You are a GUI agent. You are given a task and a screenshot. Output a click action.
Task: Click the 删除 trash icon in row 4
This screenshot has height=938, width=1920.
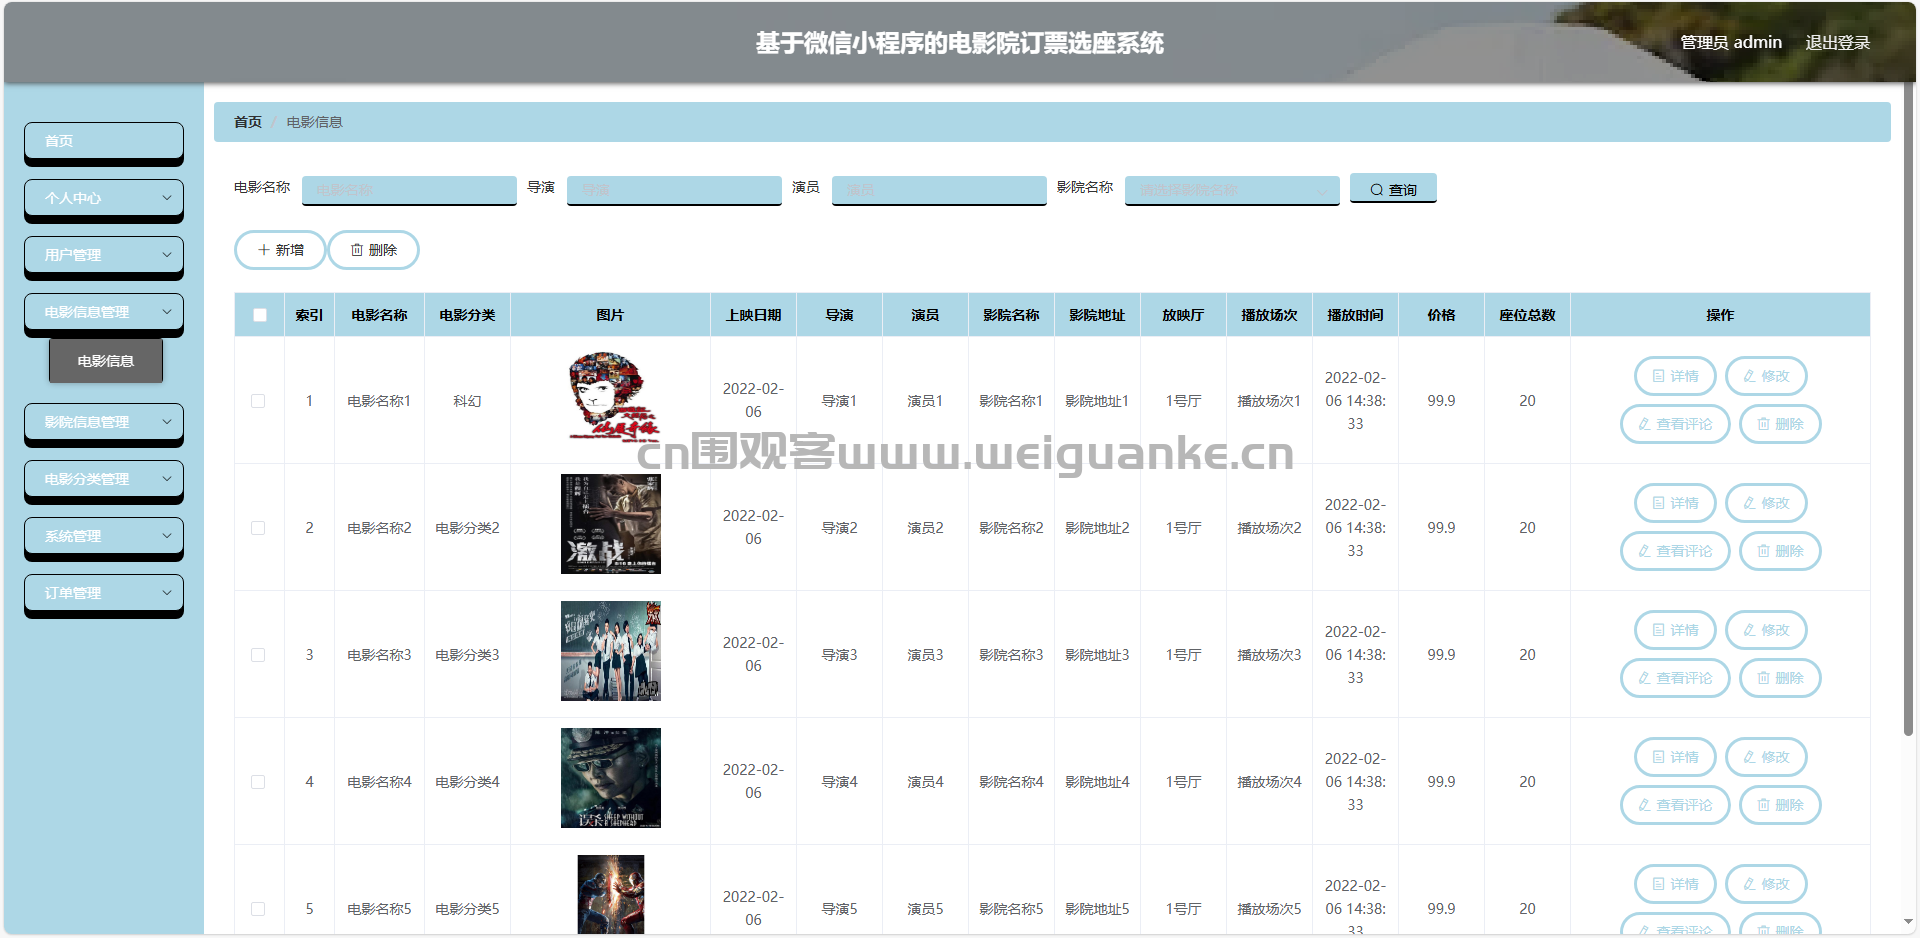tap(1764, 805)
